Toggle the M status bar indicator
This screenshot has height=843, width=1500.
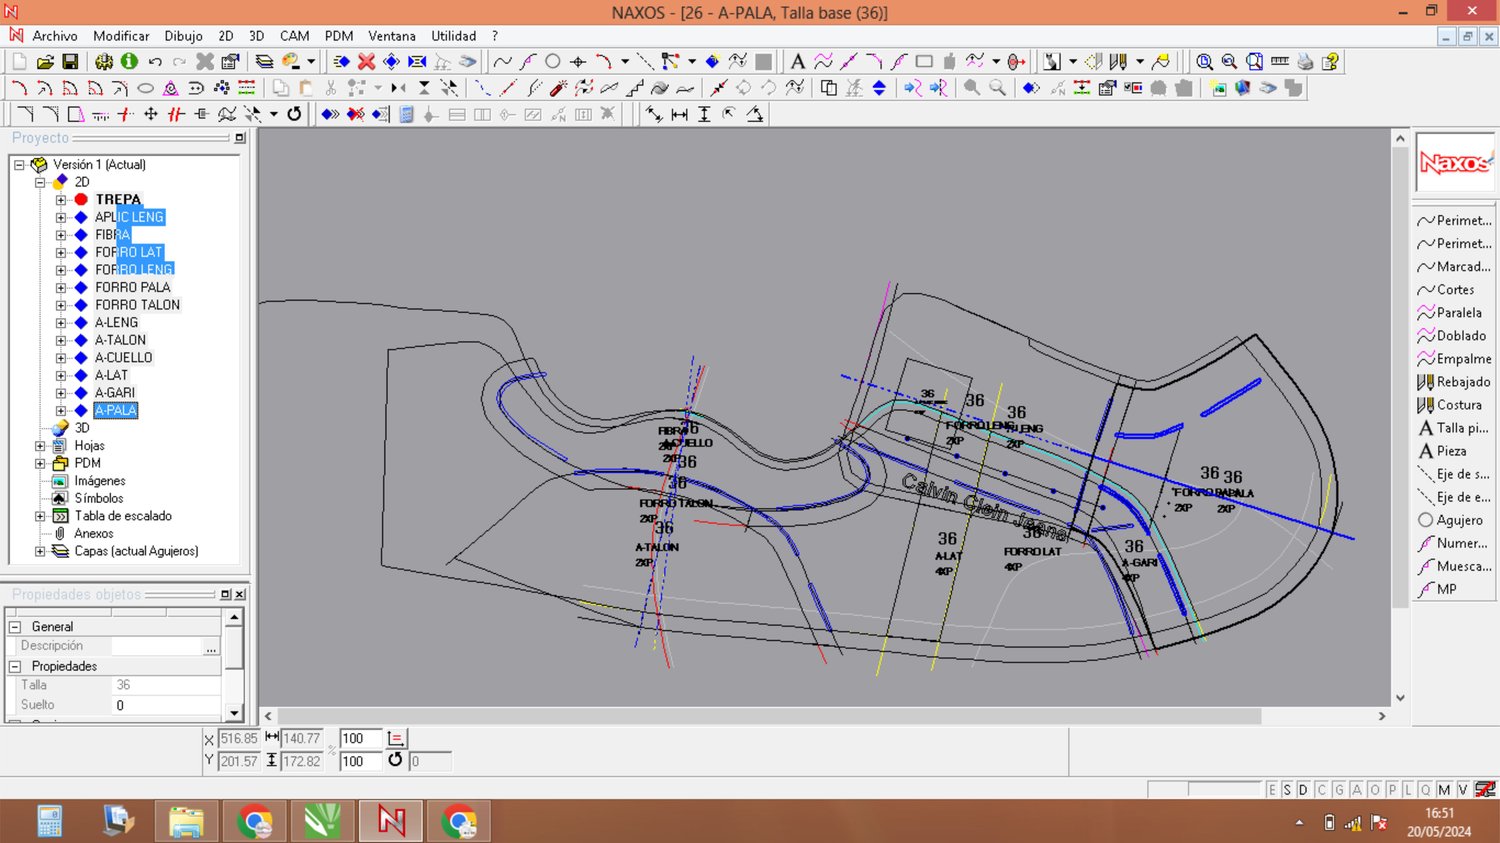click(1444, 790)
